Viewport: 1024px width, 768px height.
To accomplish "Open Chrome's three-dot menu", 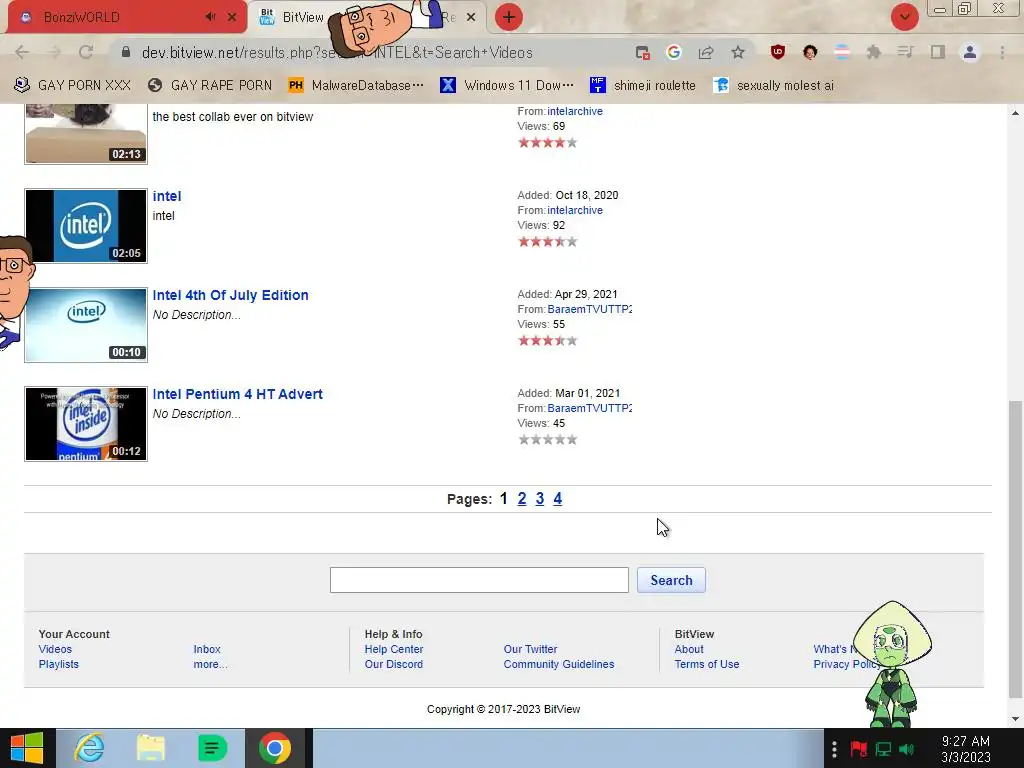I will point(1002,52).
